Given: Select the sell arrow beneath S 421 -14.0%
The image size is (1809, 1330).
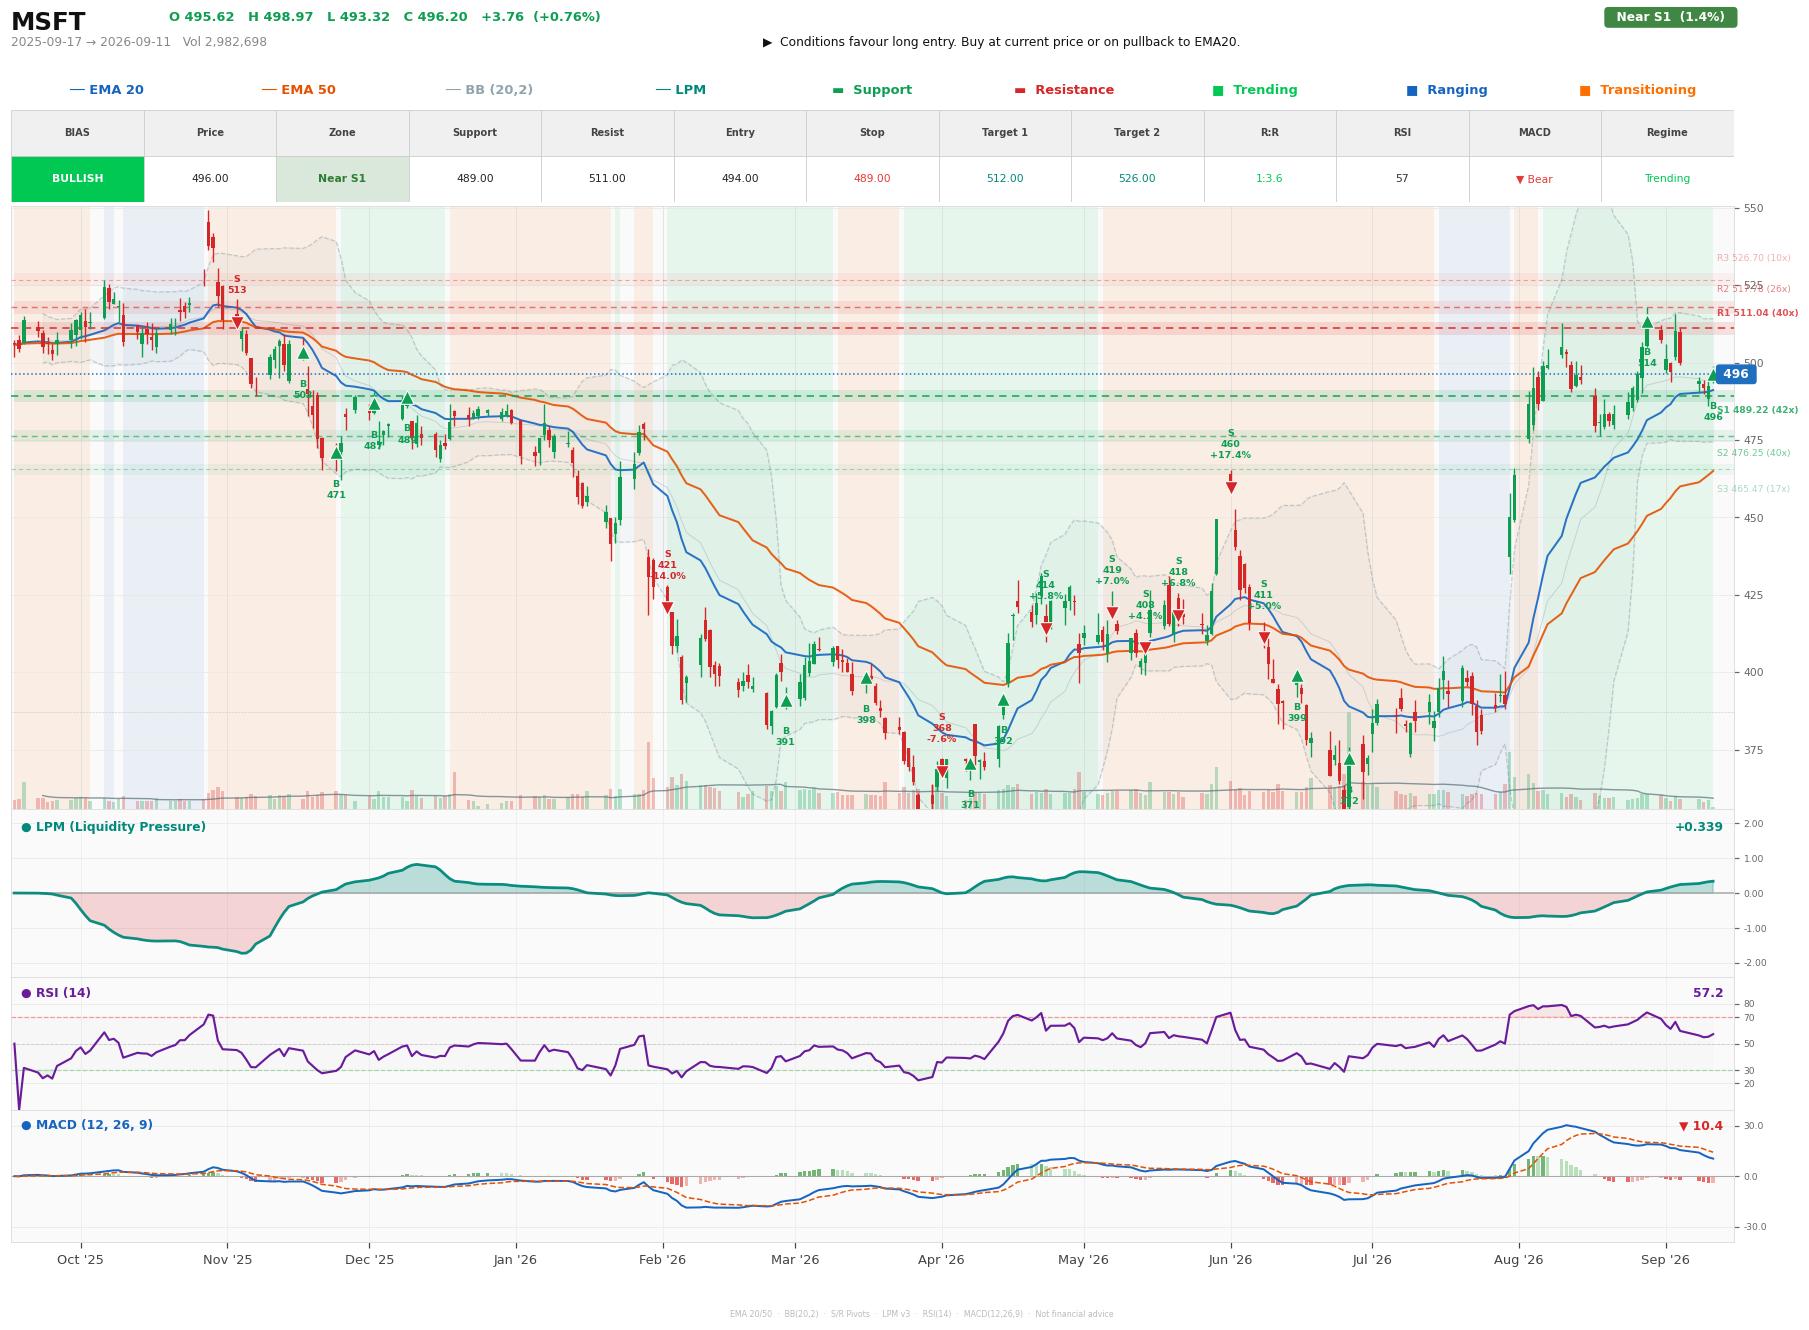Looking at the screenshot, I should coord(667,607).
